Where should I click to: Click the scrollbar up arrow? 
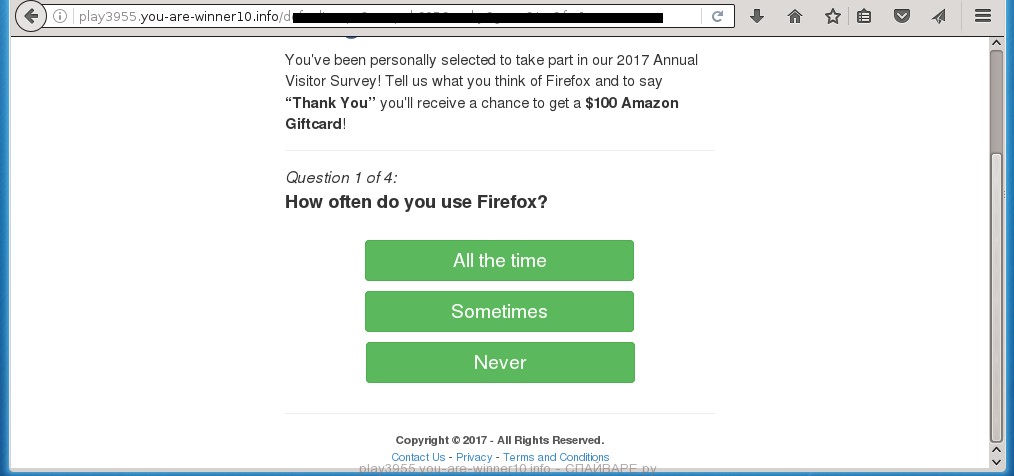(996, 42)
